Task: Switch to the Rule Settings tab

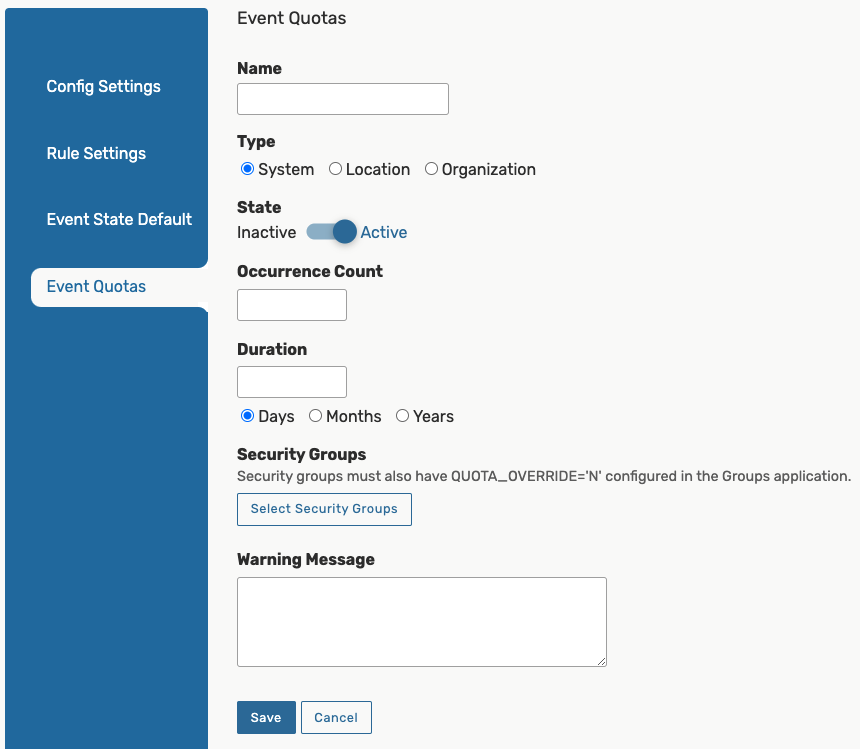Action: (x=96, y=154)
